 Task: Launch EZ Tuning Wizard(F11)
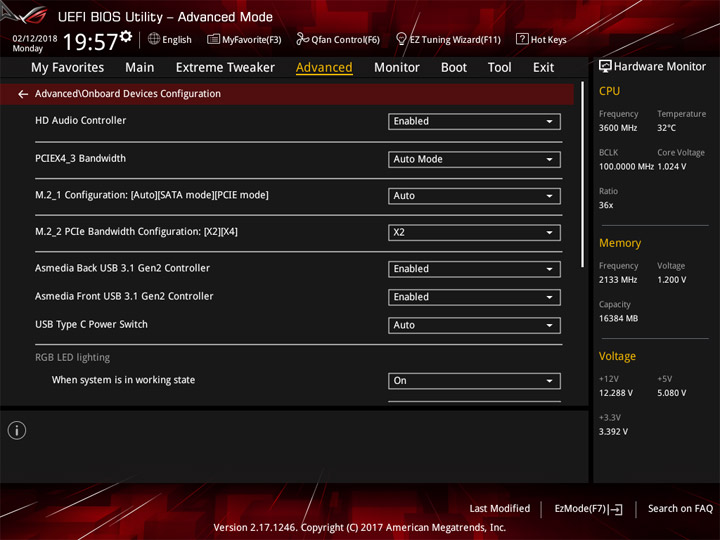point(448,39)
